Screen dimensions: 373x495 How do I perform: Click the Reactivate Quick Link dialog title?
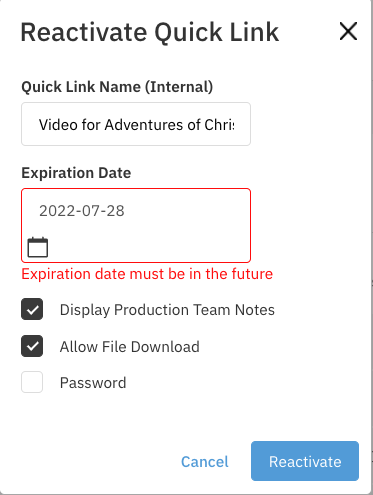coord(150,32)
